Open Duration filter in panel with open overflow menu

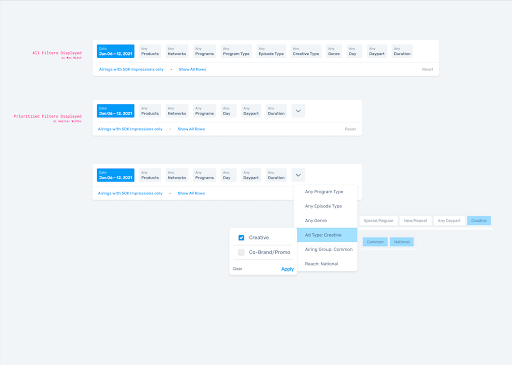tap(276, 175)
